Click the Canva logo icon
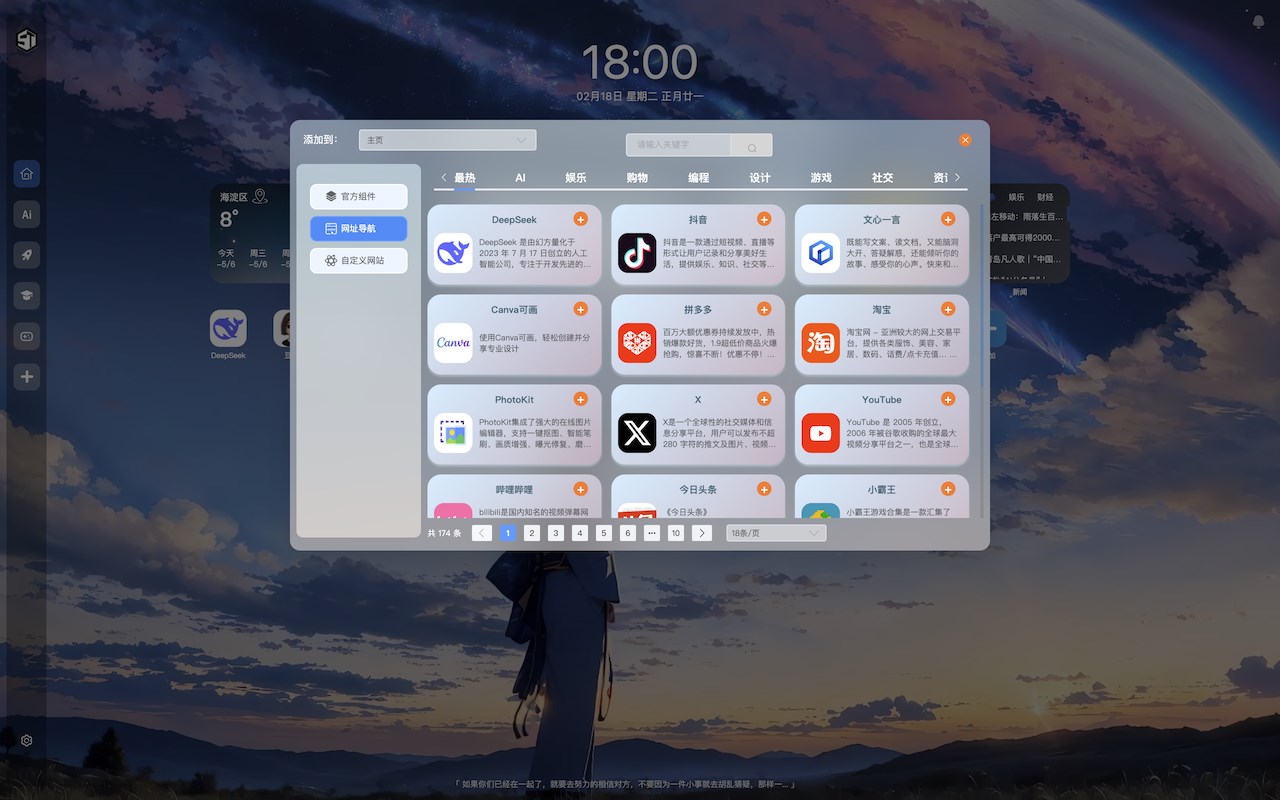1280x800 pixels. click(x=453, y=343)
